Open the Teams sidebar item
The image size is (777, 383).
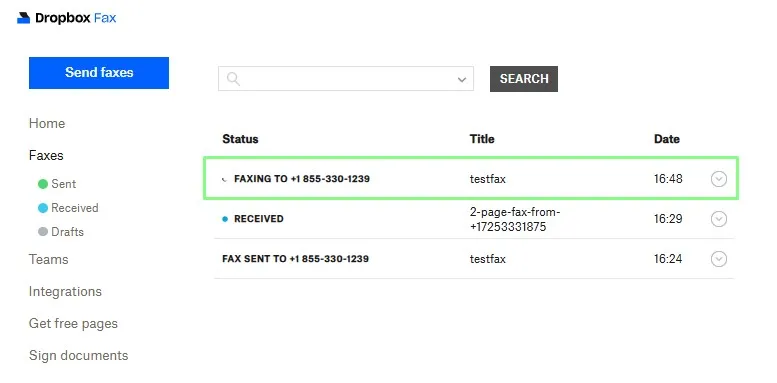(x=49, y=260)
